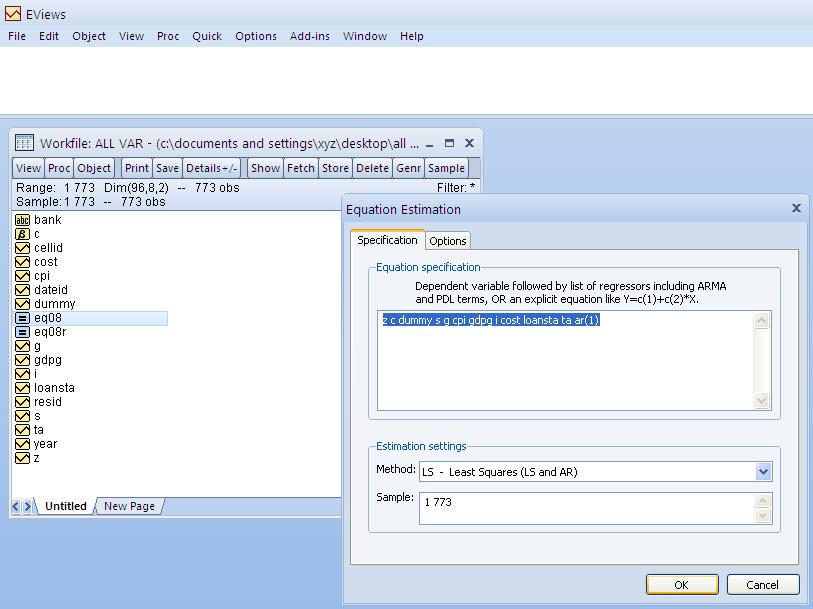Open the View menu in menu bar
Screen dimensions: 813x609
coord(131,36)
